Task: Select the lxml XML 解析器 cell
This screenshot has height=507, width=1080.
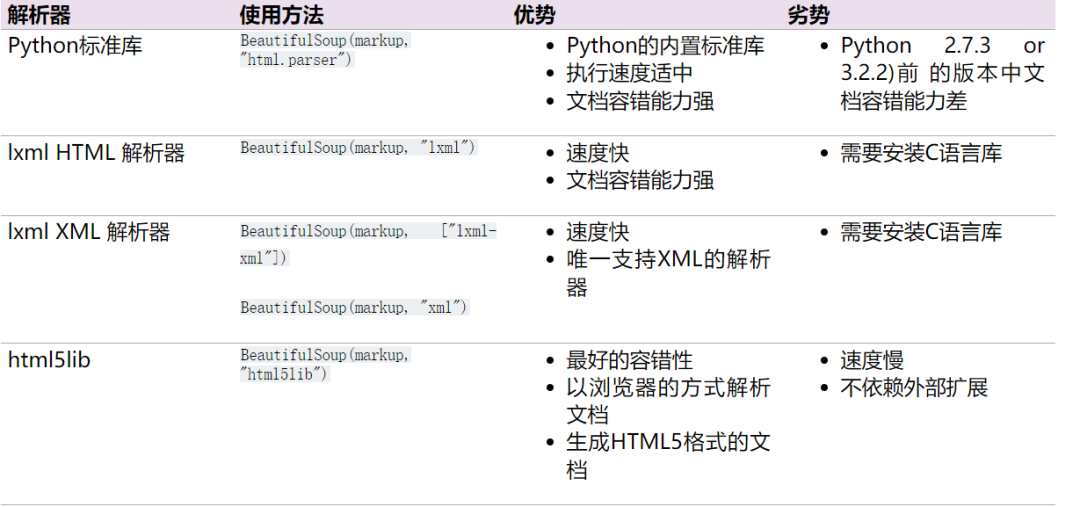Action: click(89, 231)
